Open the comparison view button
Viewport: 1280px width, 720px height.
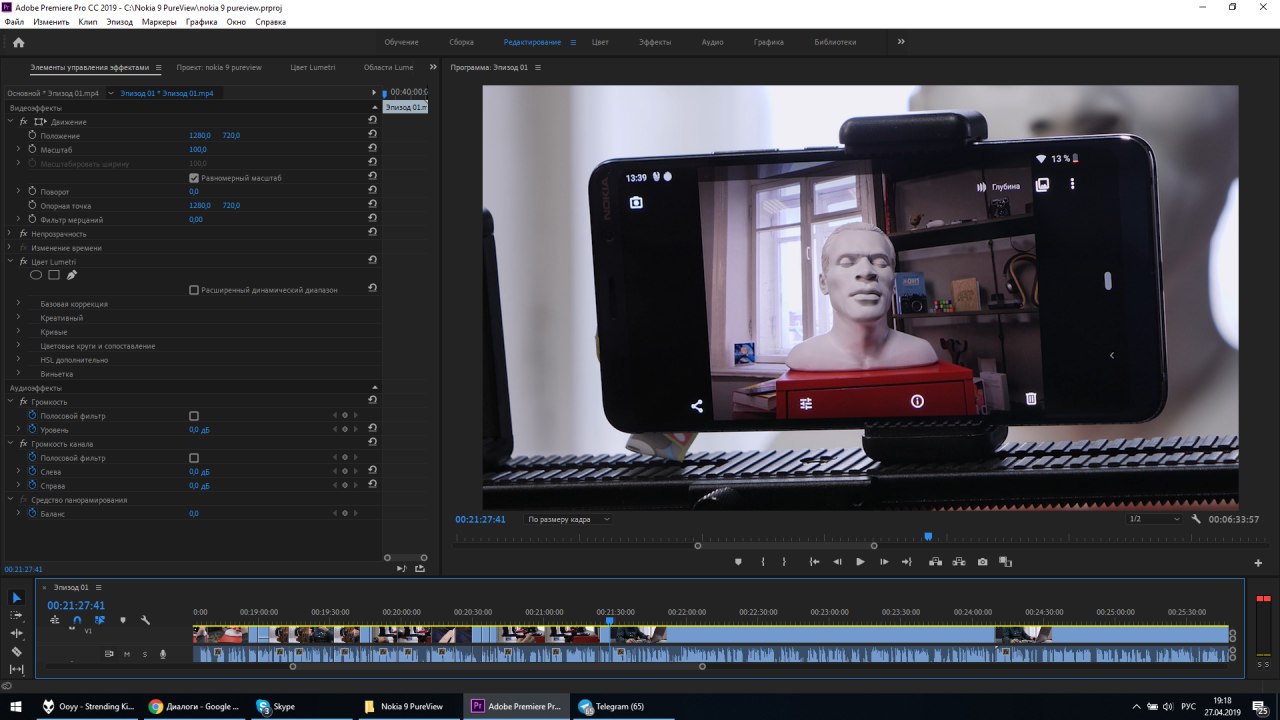pos(1006,562)
